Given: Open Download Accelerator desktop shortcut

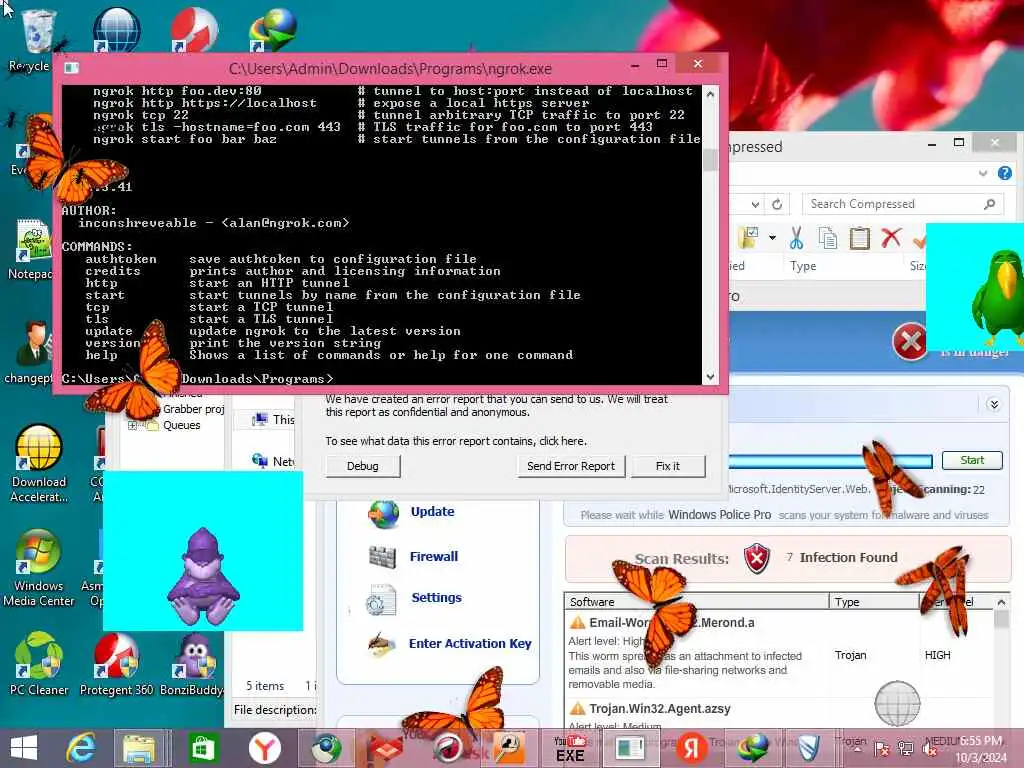Looking at the screenshot, I should 39,463.
